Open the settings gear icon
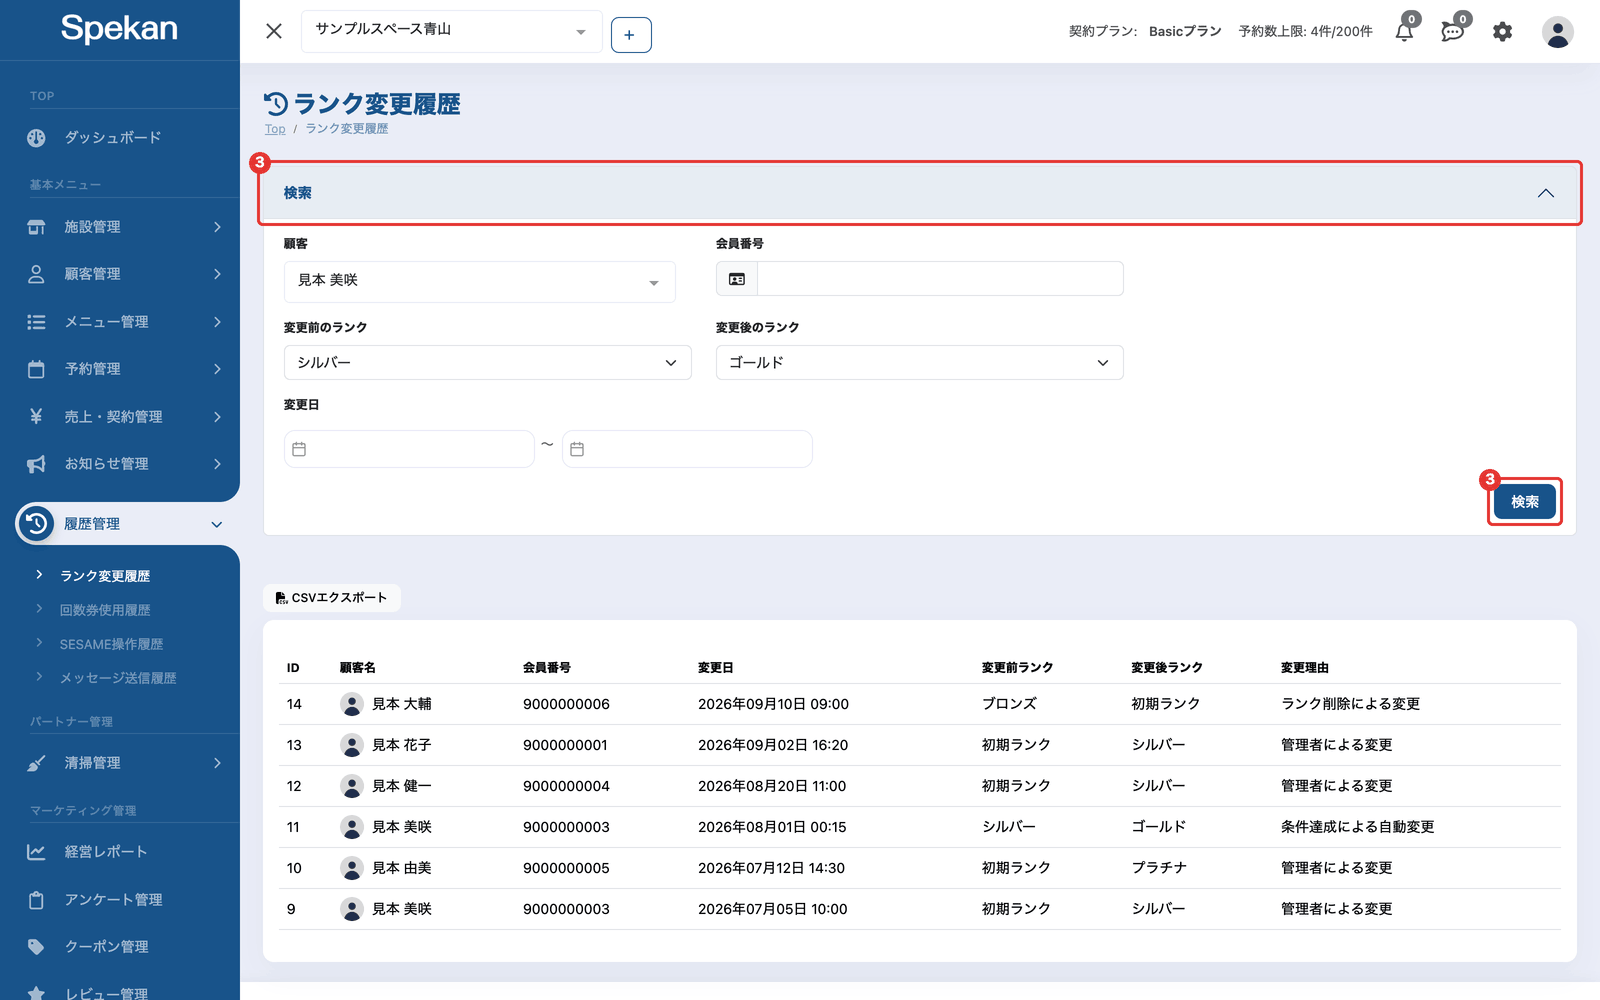 click(1502, 32)
